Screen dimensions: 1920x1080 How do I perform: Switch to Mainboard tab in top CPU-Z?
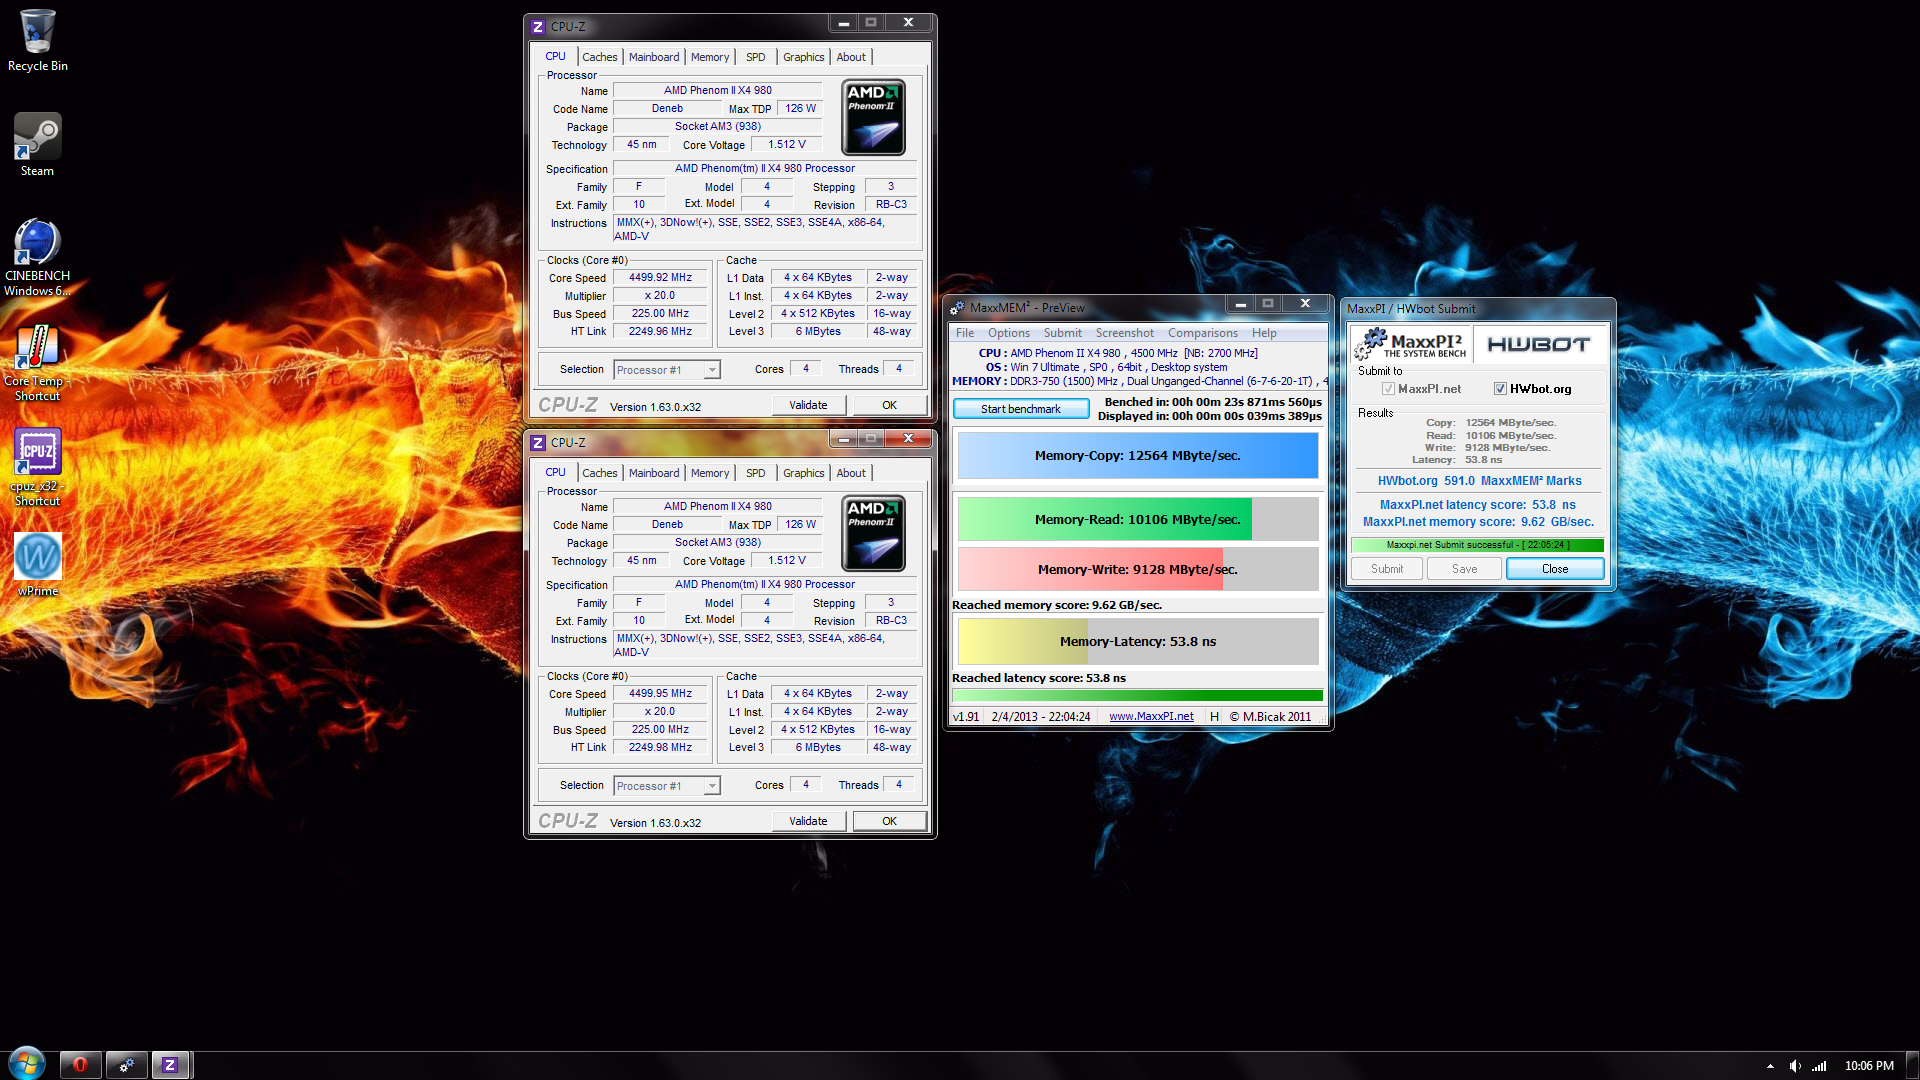654,57
